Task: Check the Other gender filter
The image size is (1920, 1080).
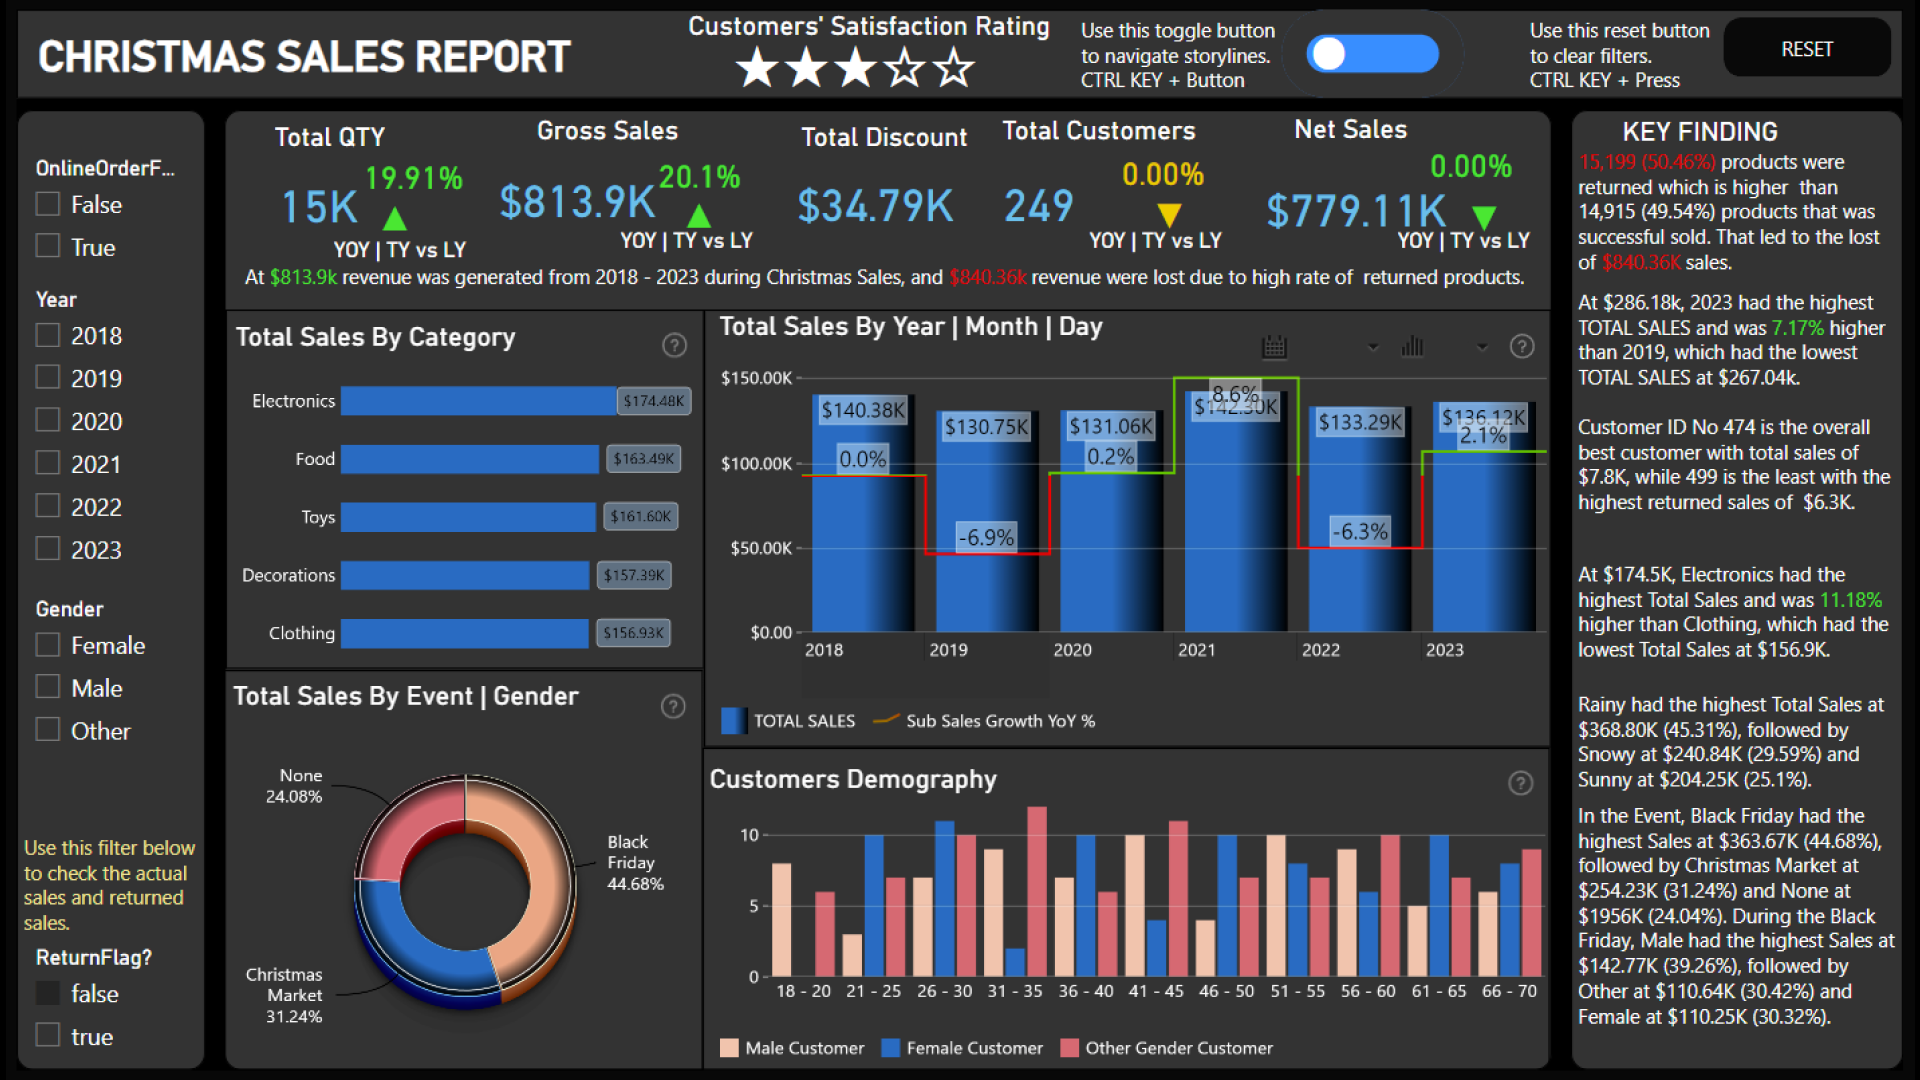Action: click(48, 730)
